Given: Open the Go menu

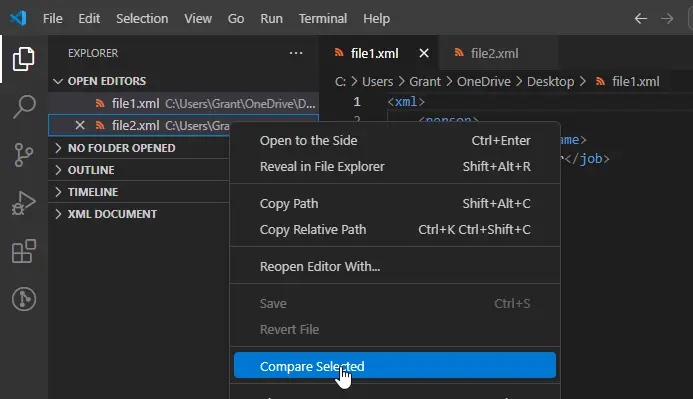Looking at the screenshot, I should (x=236, y=19).
